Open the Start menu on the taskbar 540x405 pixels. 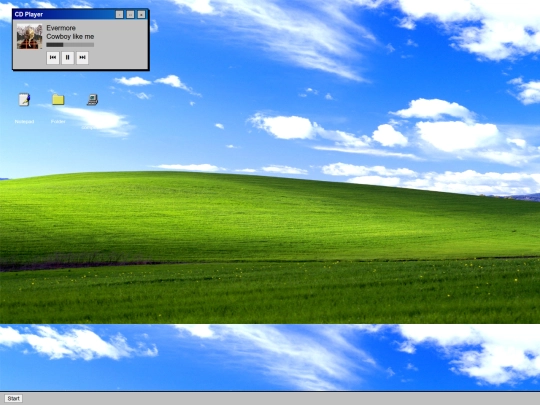point(13,398)
